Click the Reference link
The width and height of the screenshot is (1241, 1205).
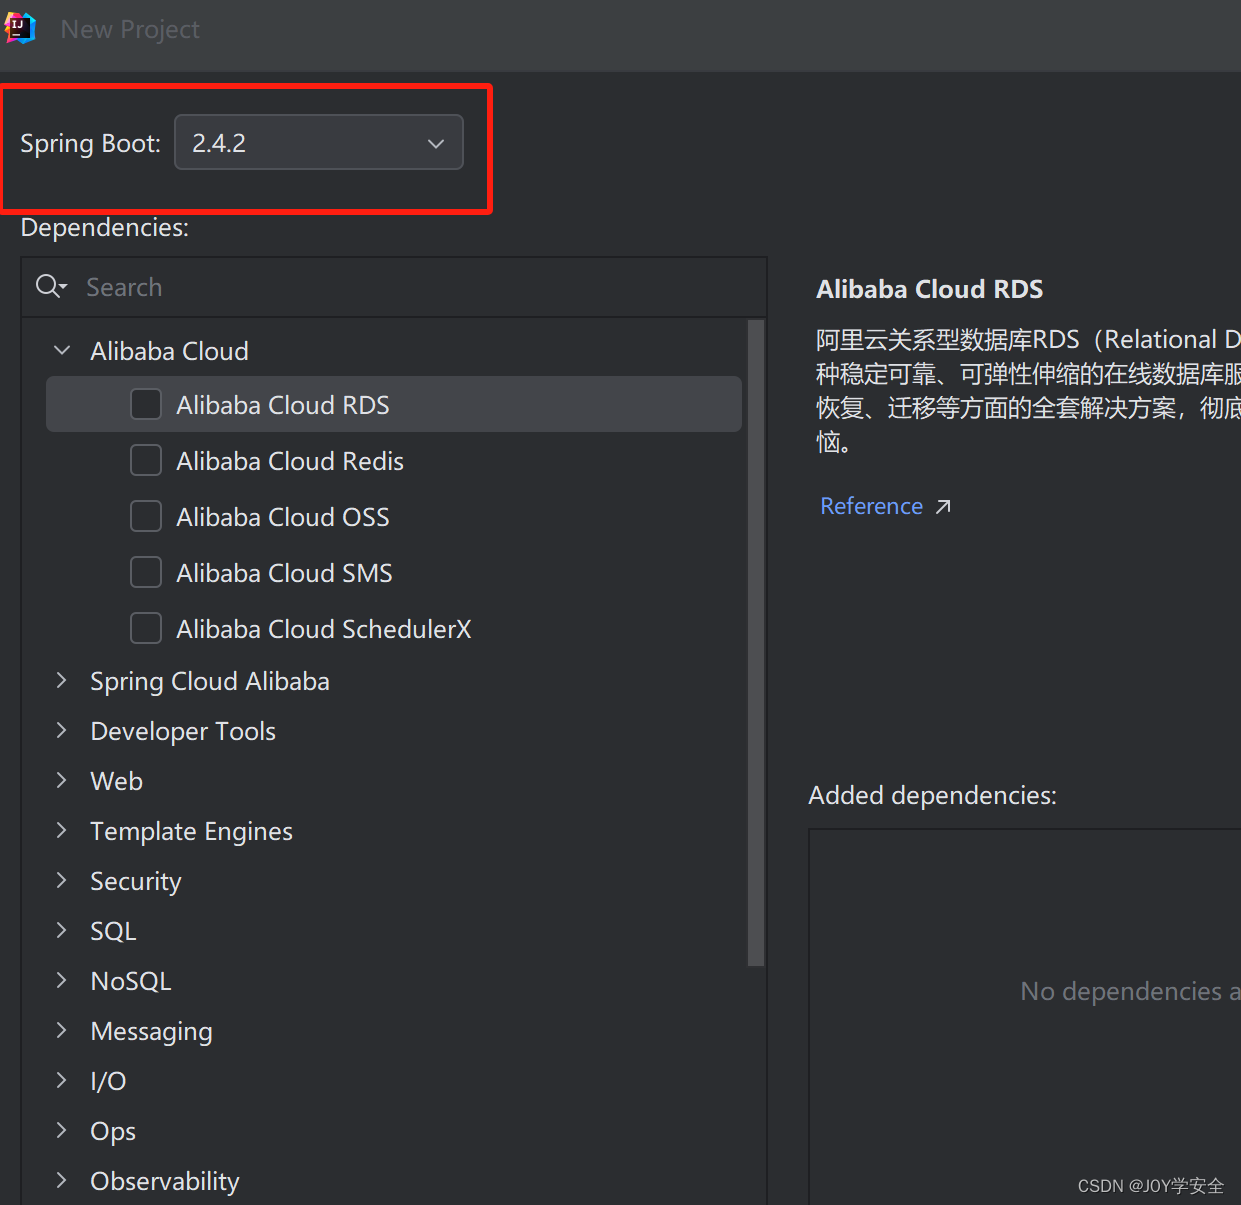(x=871, y=506)
